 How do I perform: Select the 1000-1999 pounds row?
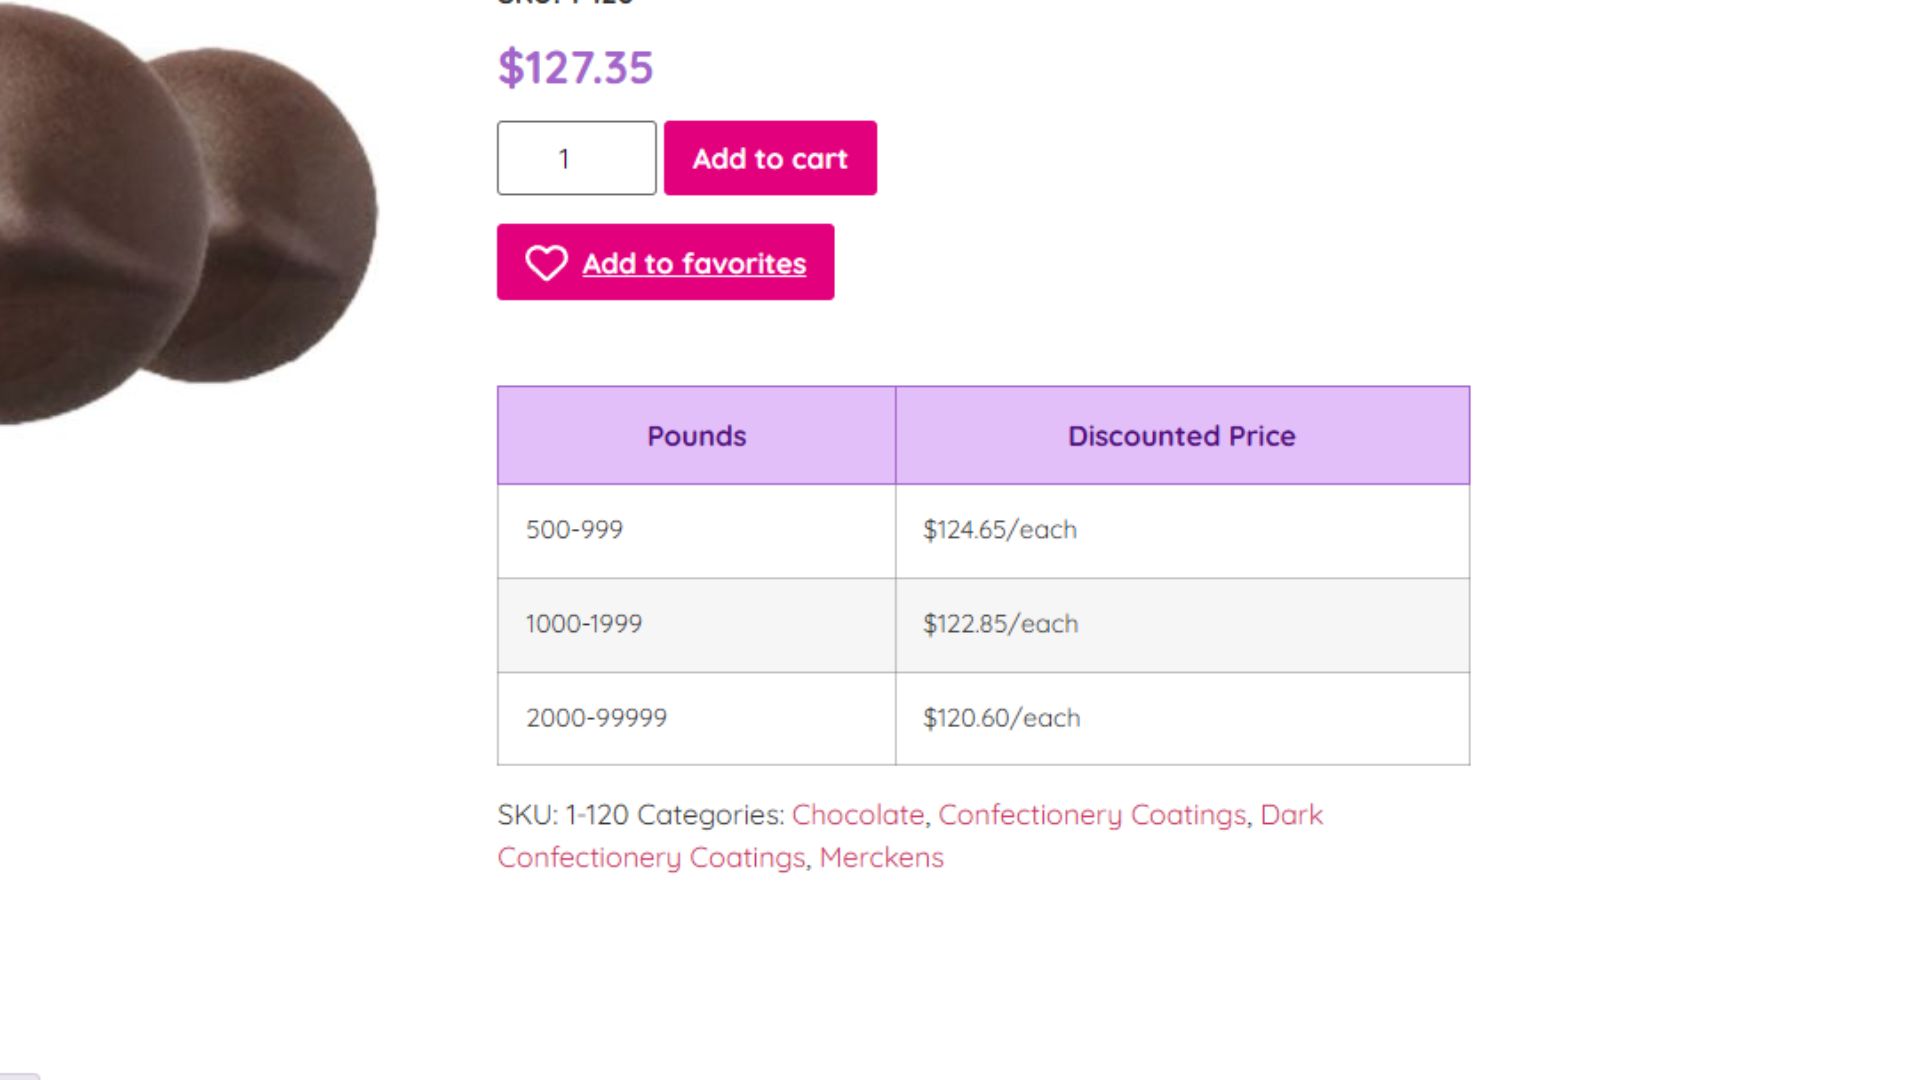pyautogui.click(x=983, y=625)
